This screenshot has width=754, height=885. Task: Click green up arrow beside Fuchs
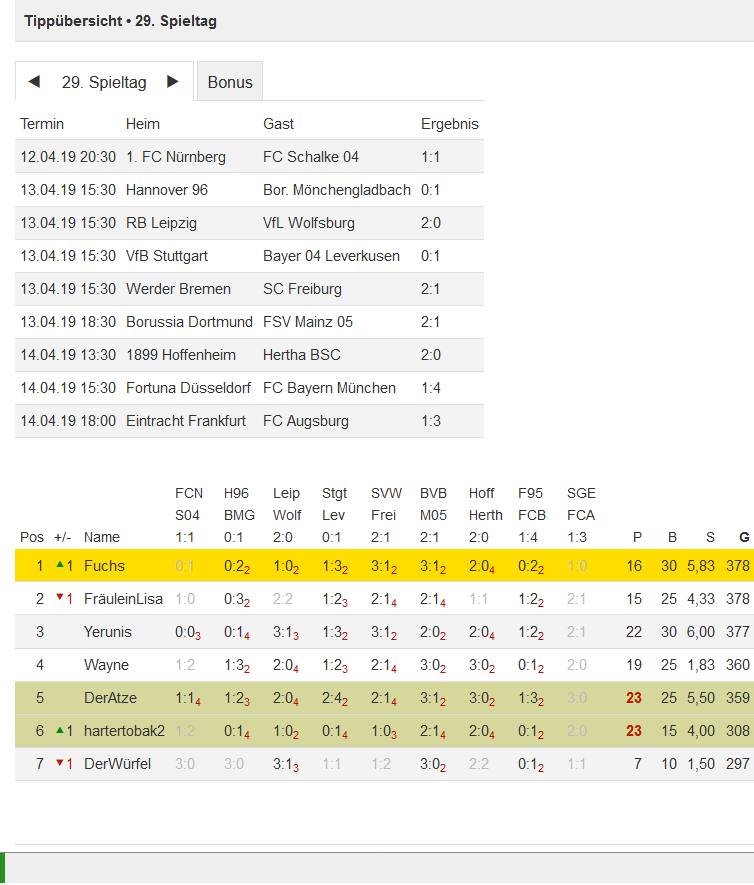60,564
